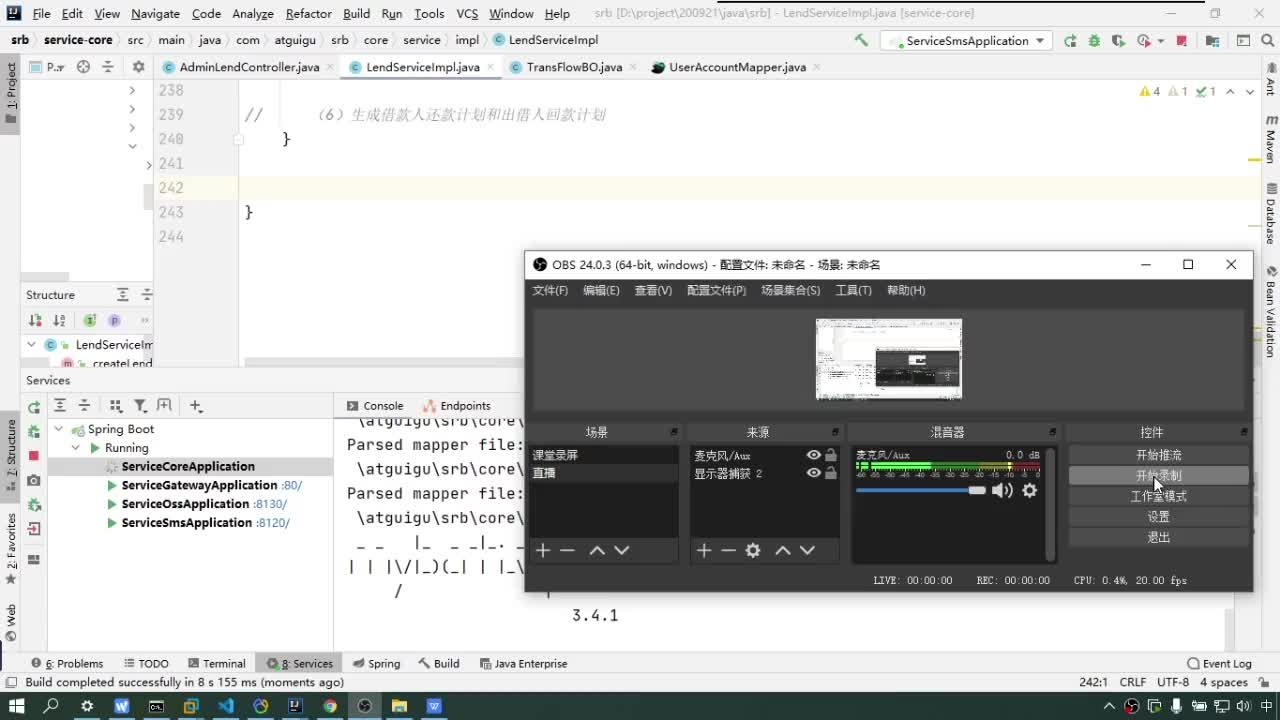Click the locate-file target icon in Project panel
This screenshot has height=720, width=1280.
[x=84, y=67]
